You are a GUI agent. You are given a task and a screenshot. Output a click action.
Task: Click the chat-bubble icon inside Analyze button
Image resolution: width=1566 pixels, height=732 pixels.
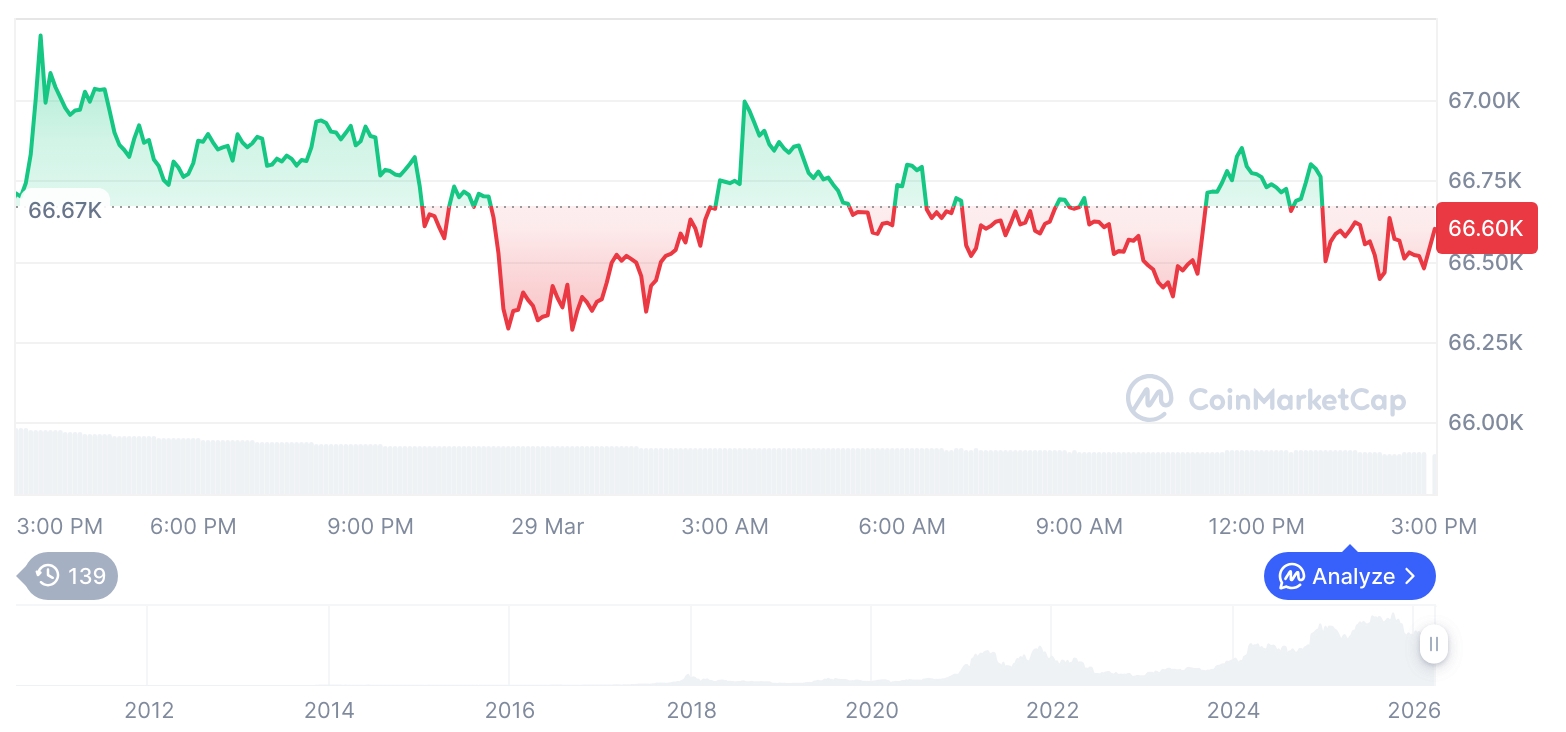click(1292, 576)
